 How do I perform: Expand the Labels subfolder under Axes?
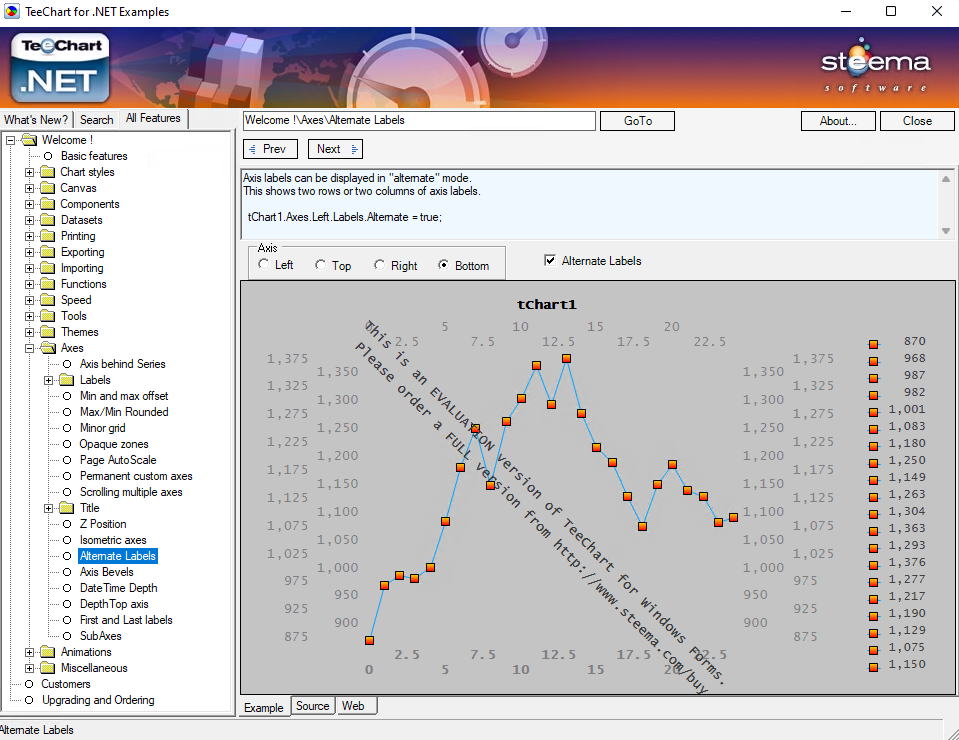48,380
